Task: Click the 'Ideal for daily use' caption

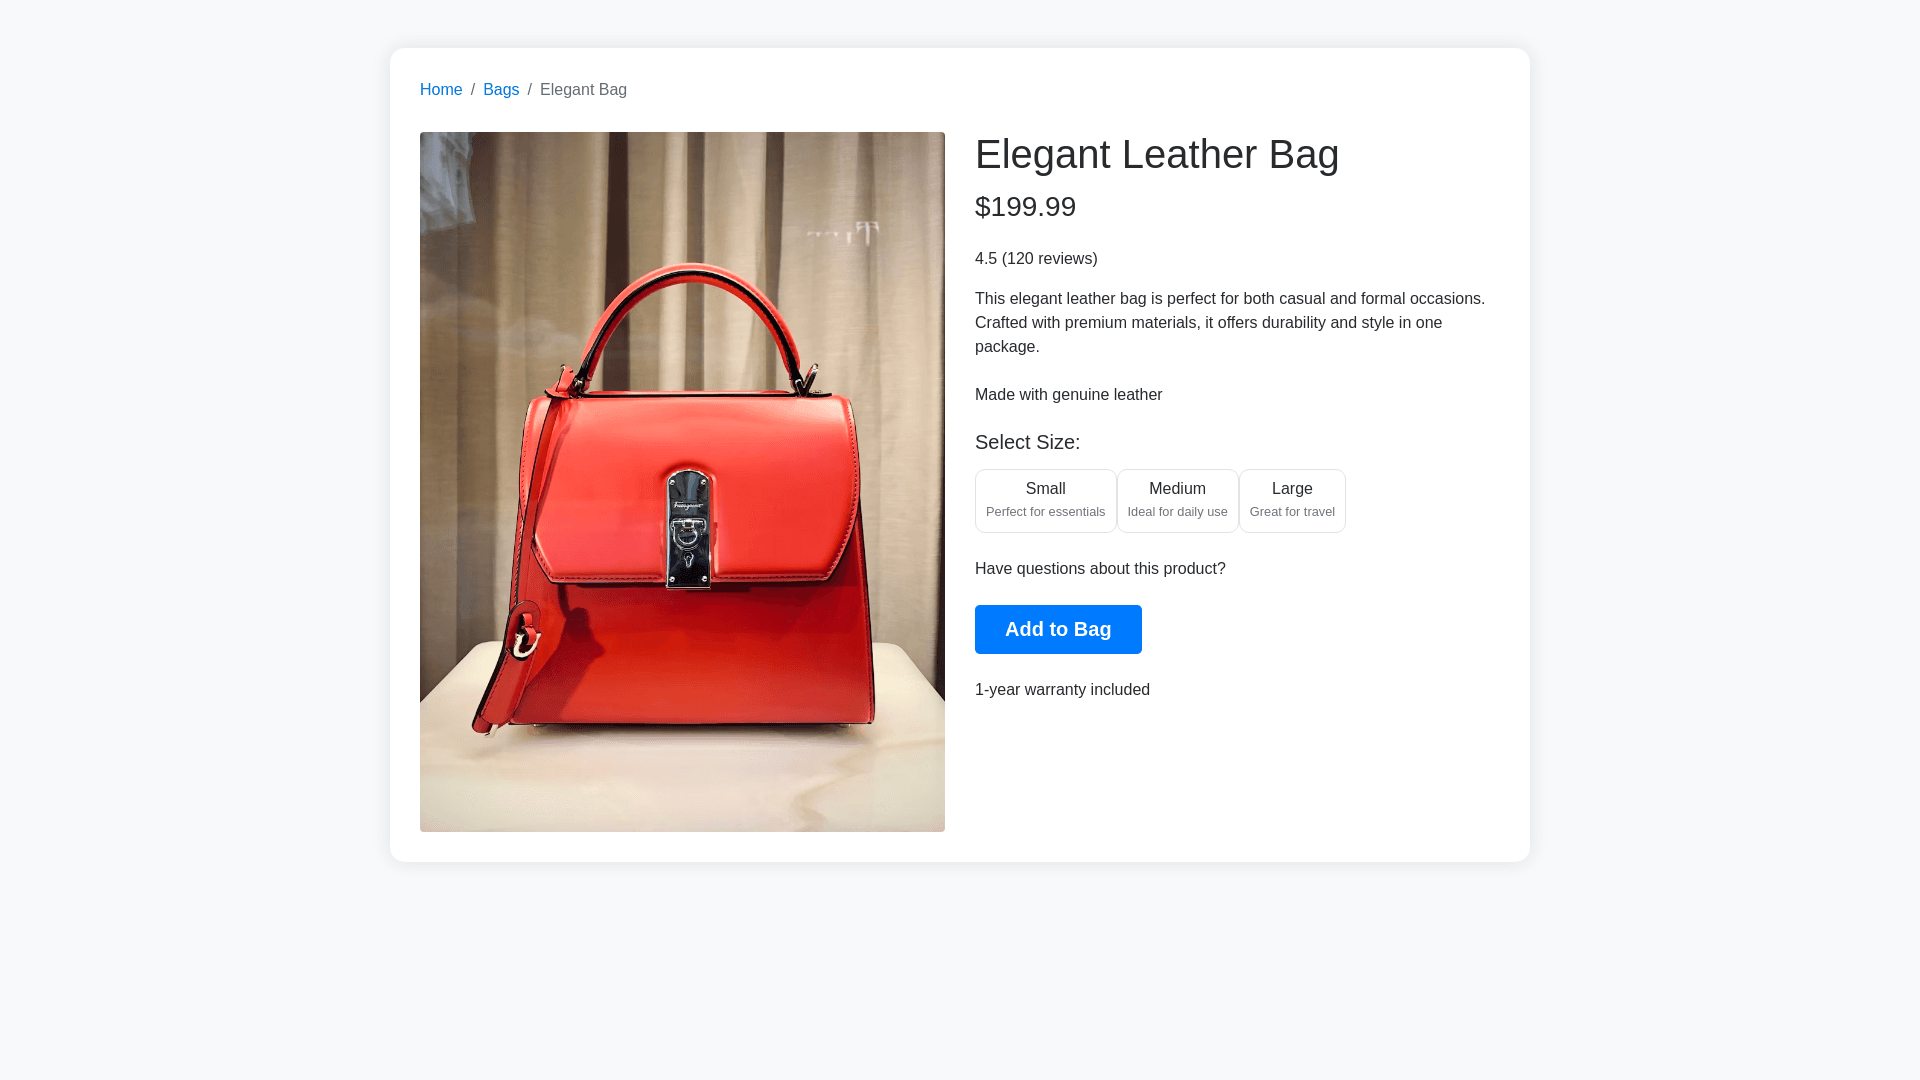Action: pyautogui.click(x=1177, y=512)
